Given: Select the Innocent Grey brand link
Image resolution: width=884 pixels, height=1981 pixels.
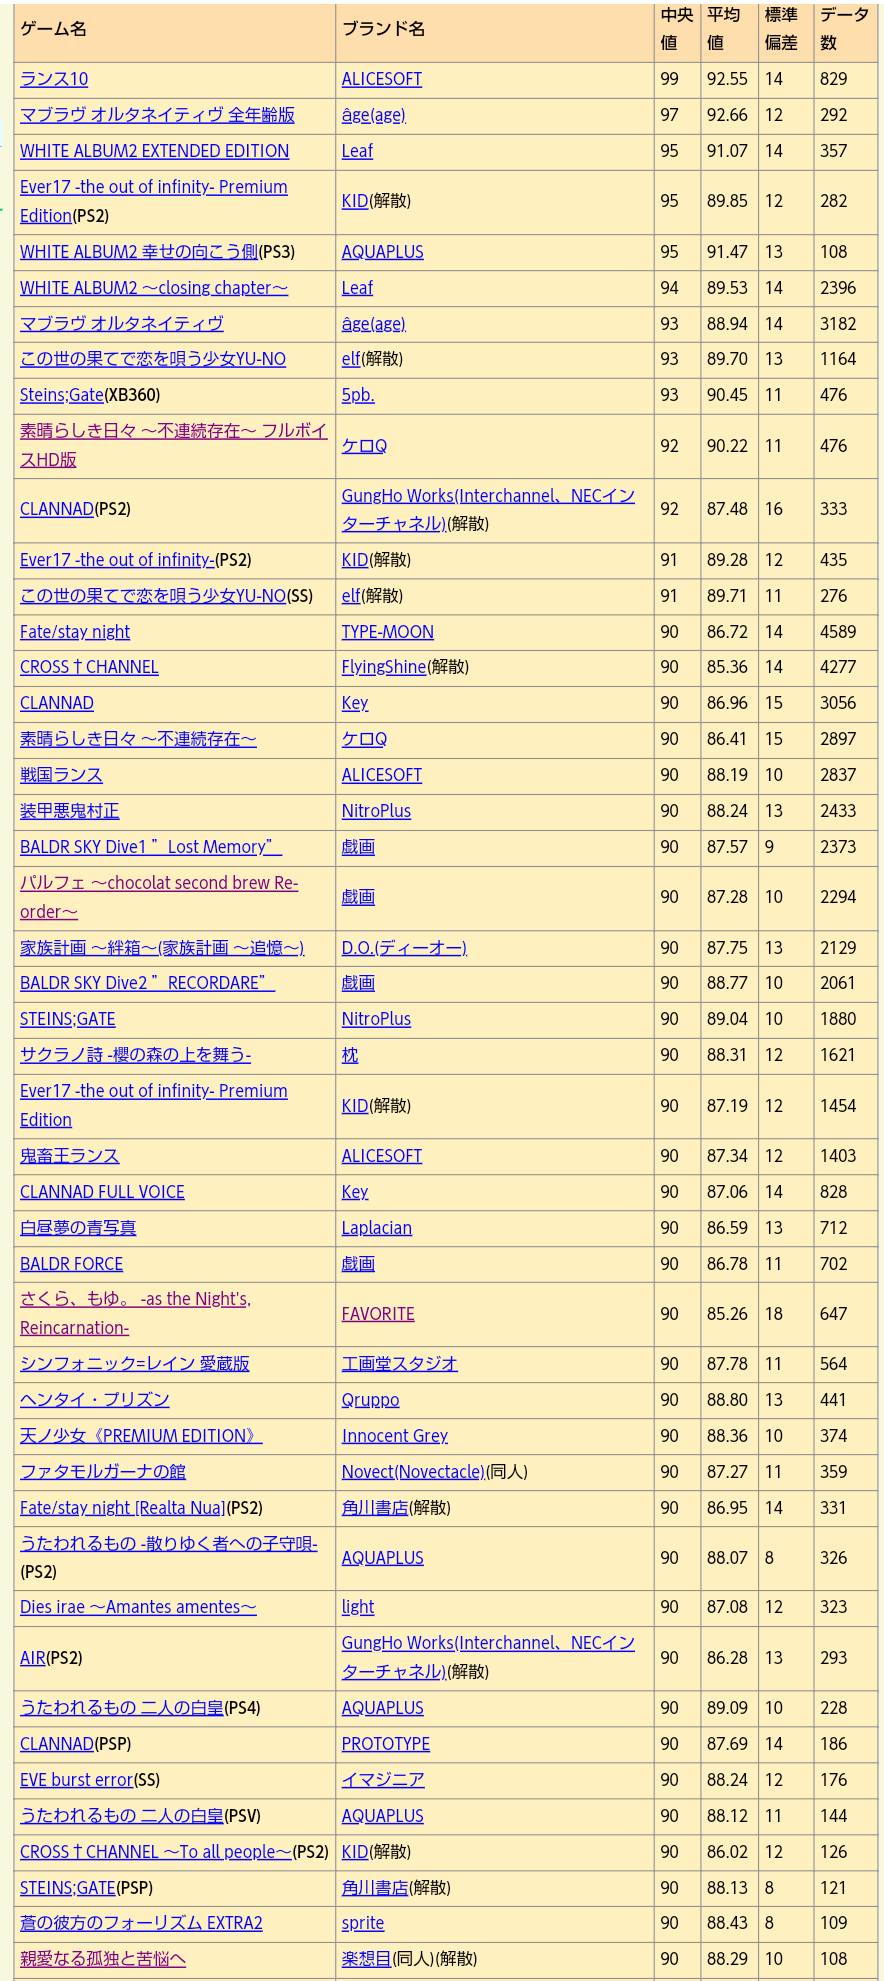Looking at the screenshot, I should click(x=394, y=1436).
